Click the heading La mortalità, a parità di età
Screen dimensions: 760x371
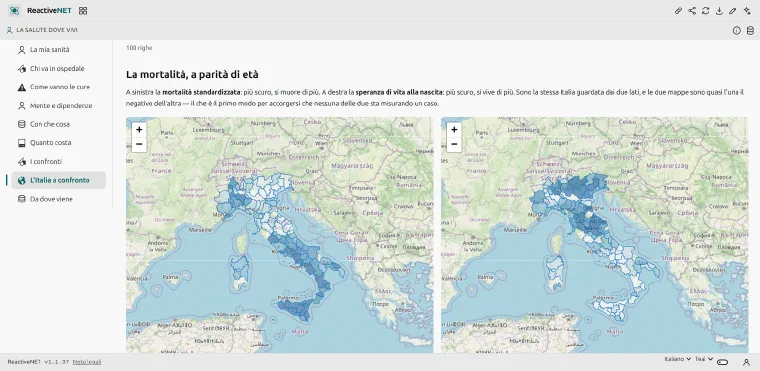pyautogui.click(x=192, y=74)
